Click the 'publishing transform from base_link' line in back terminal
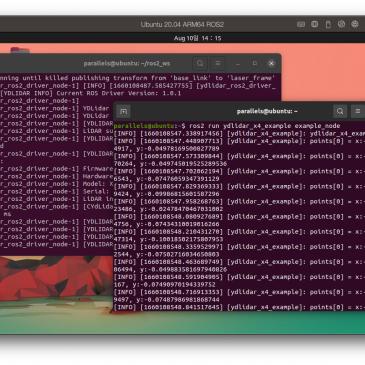The image size is (365, 365). (137, 78)
